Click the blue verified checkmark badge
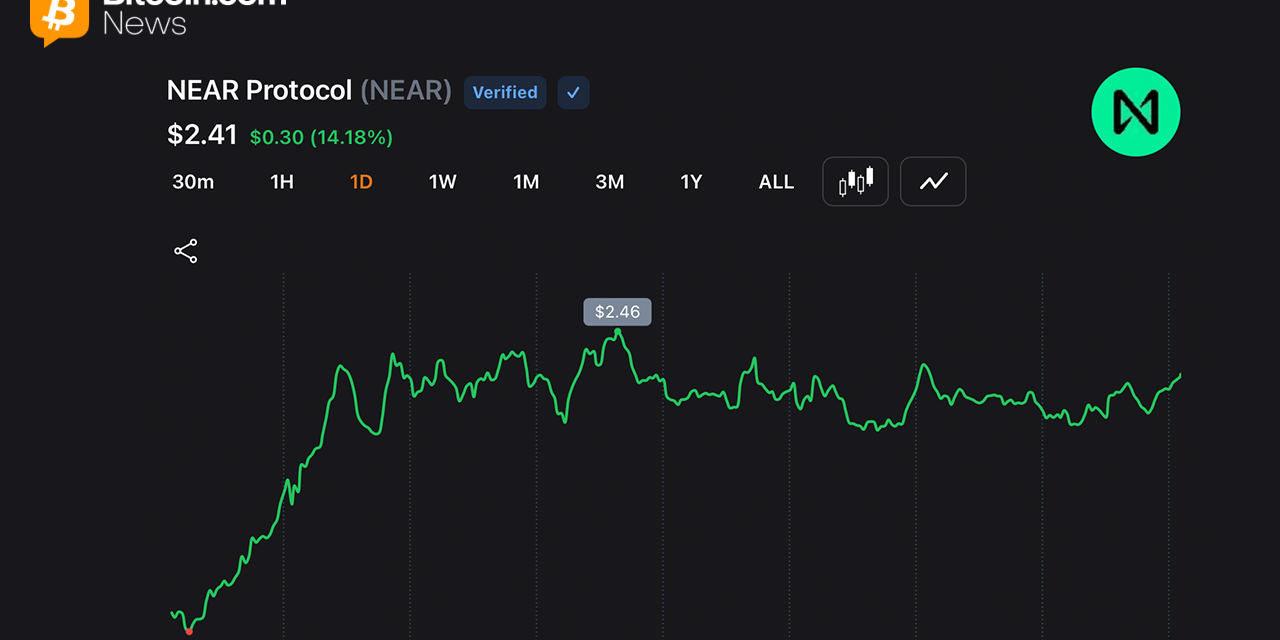 (573, 92)
